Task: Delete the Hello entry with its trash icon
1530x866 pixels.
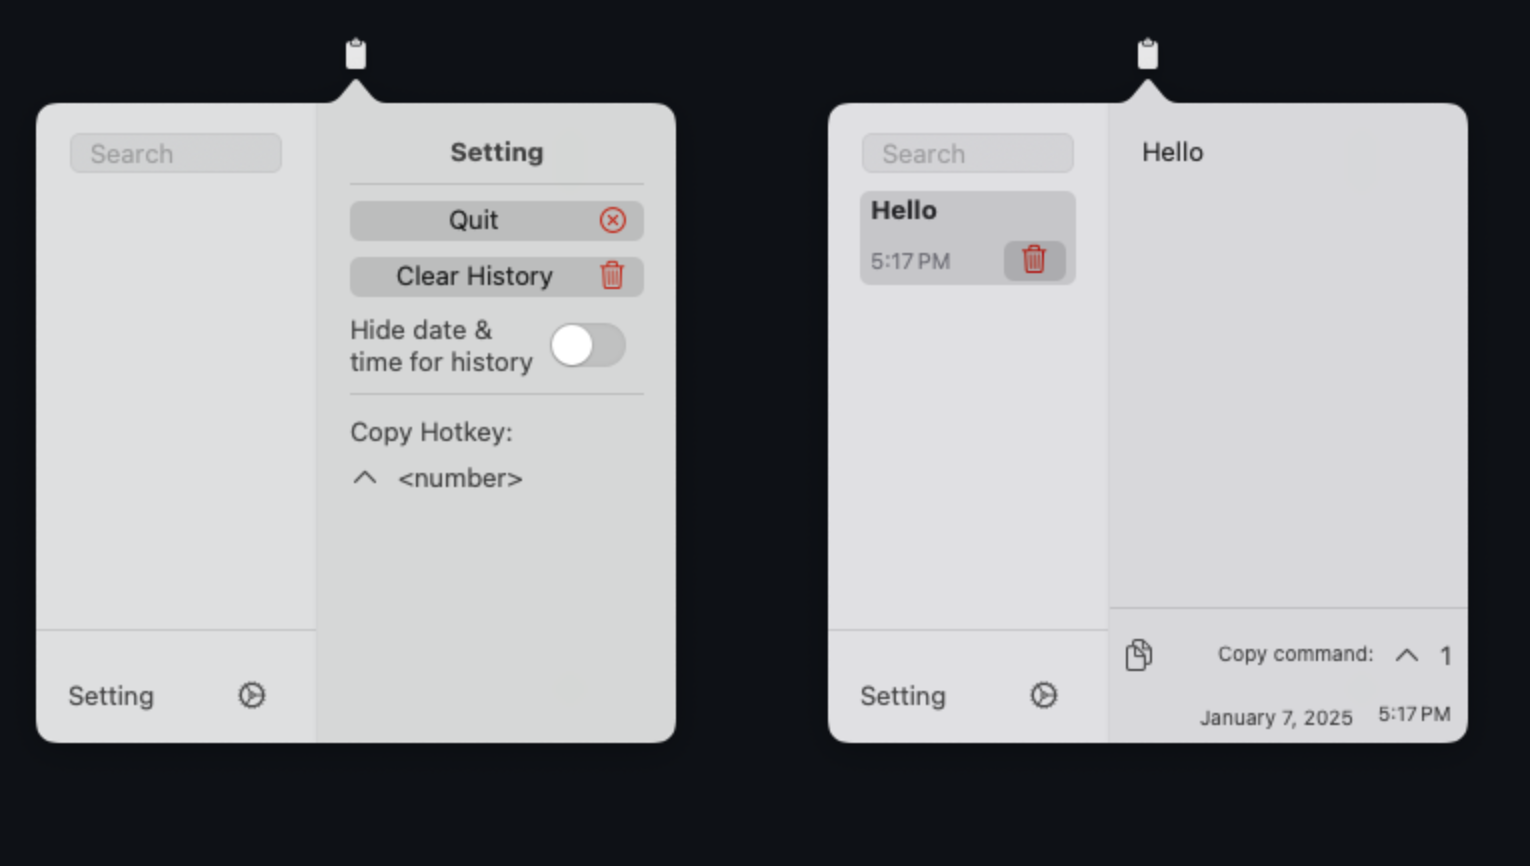Action: pyautogui.click(x=1034, y=260)
